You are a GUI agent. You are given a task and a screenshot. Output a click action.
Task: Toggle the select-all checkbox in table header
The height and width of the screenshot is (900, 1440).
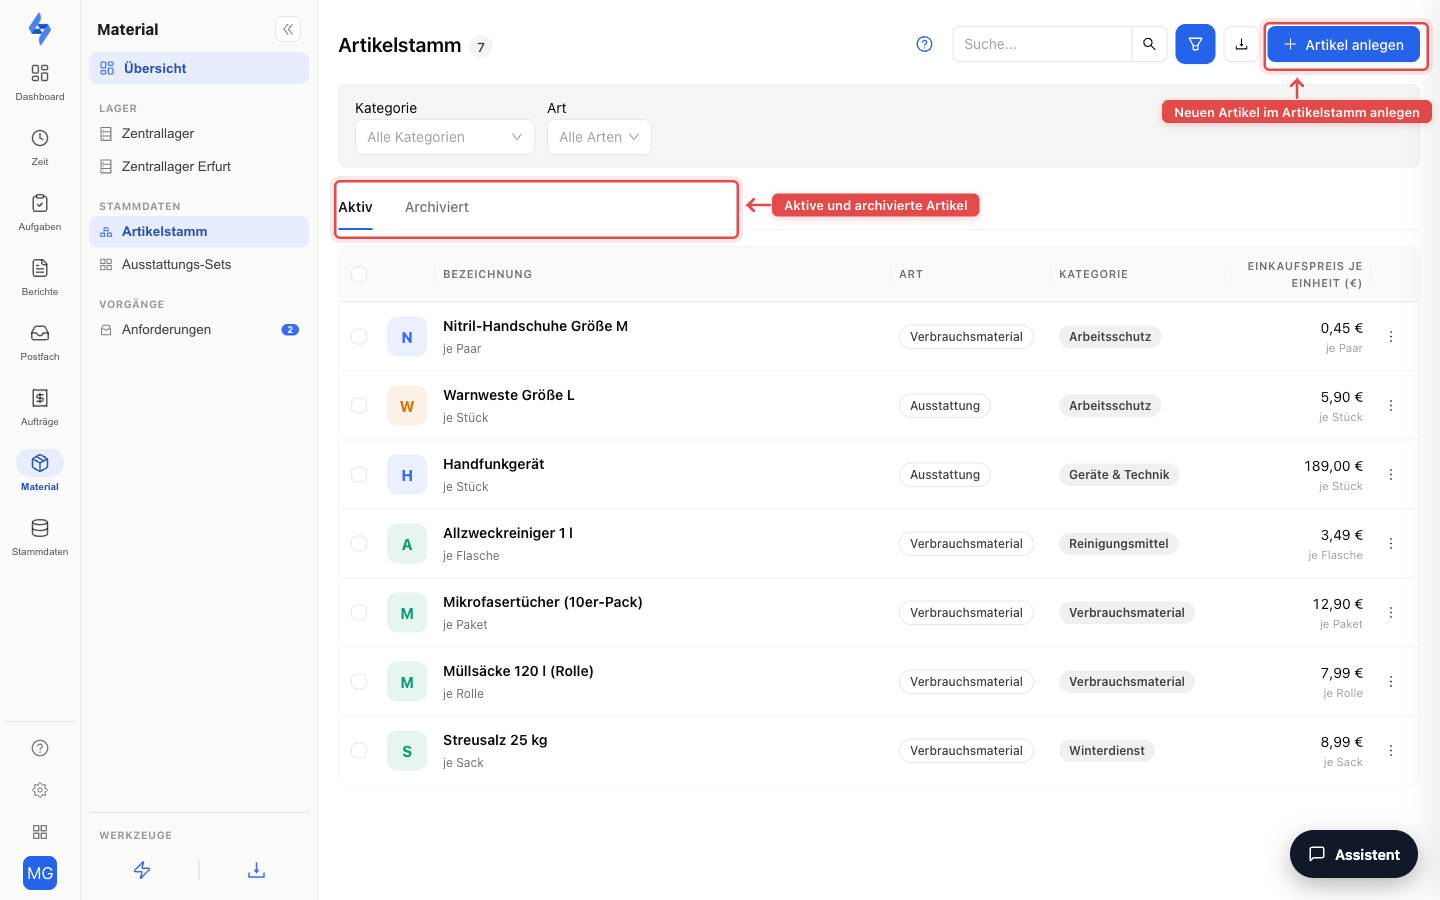(x=359, y=274)
